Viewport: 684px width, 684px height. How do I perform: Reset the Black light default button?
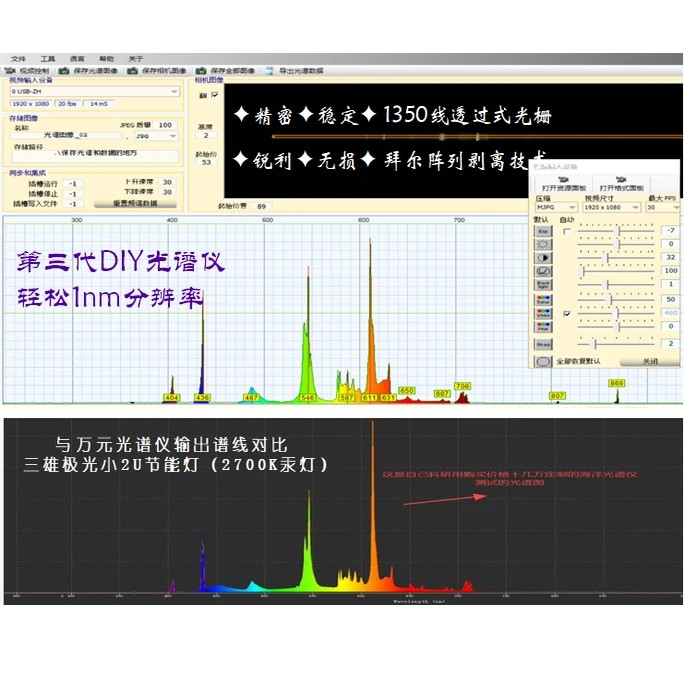(543, 285)
